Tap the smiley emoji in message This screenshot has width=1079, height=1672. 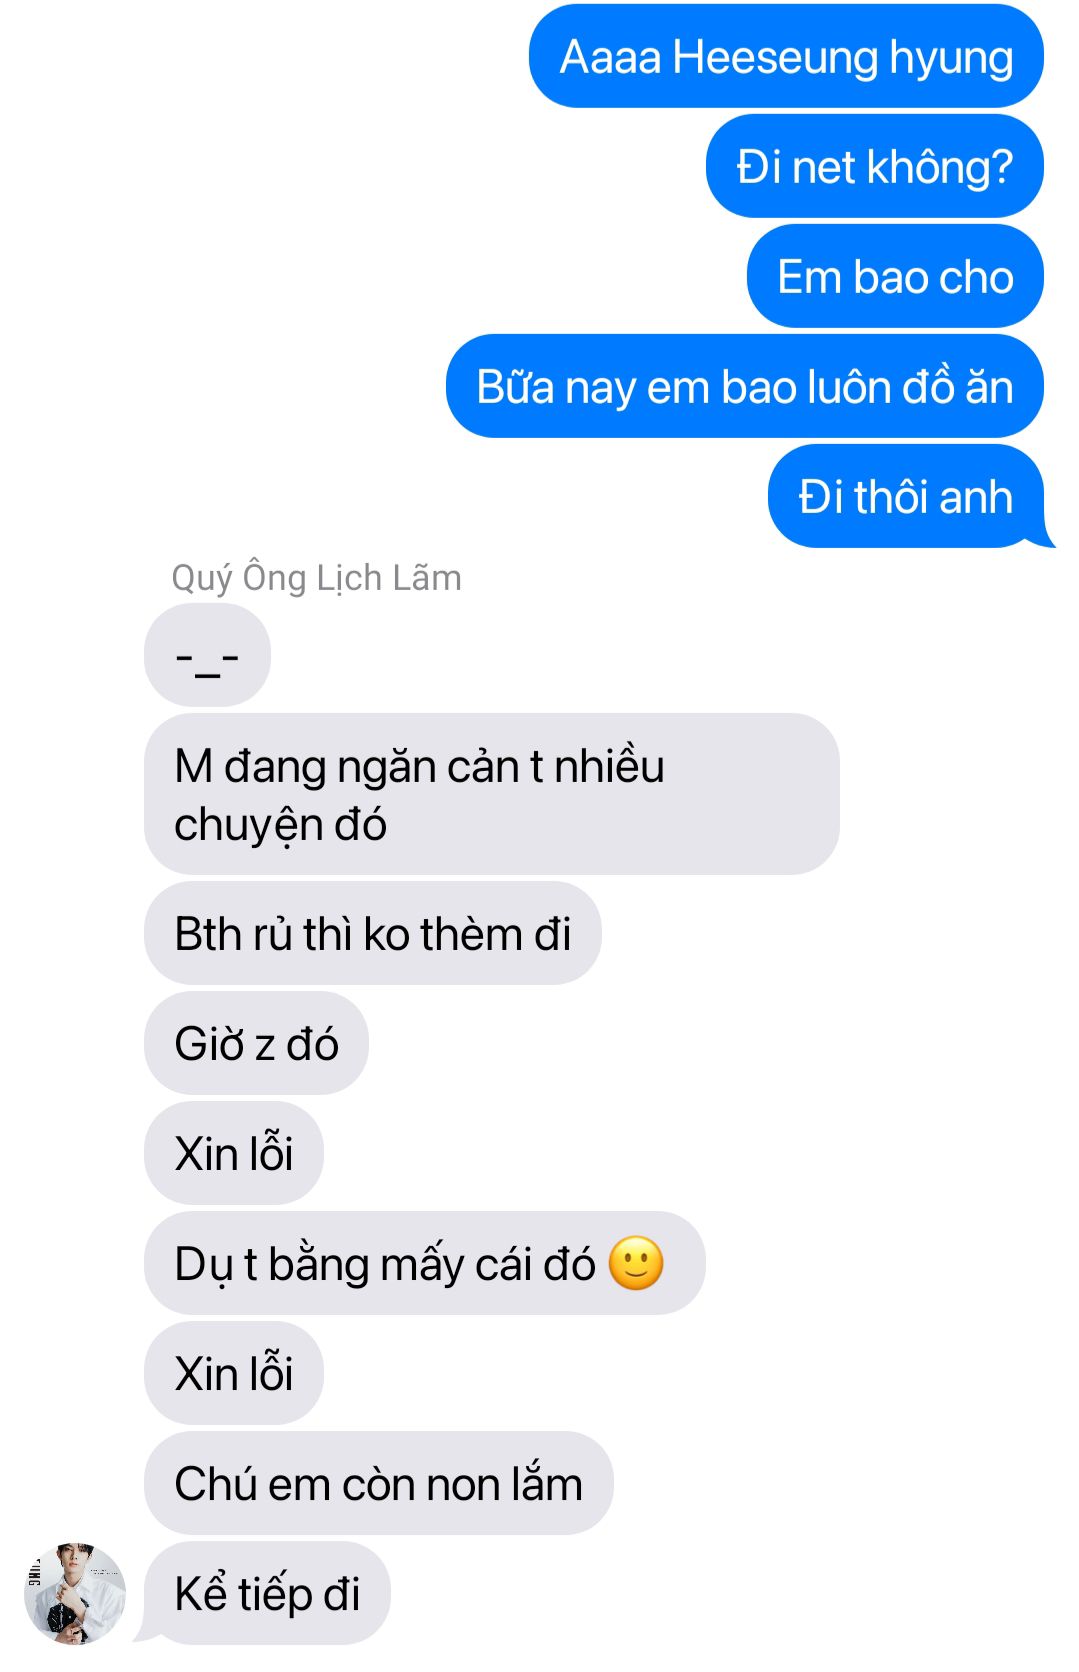click(x=636, y=1264)
